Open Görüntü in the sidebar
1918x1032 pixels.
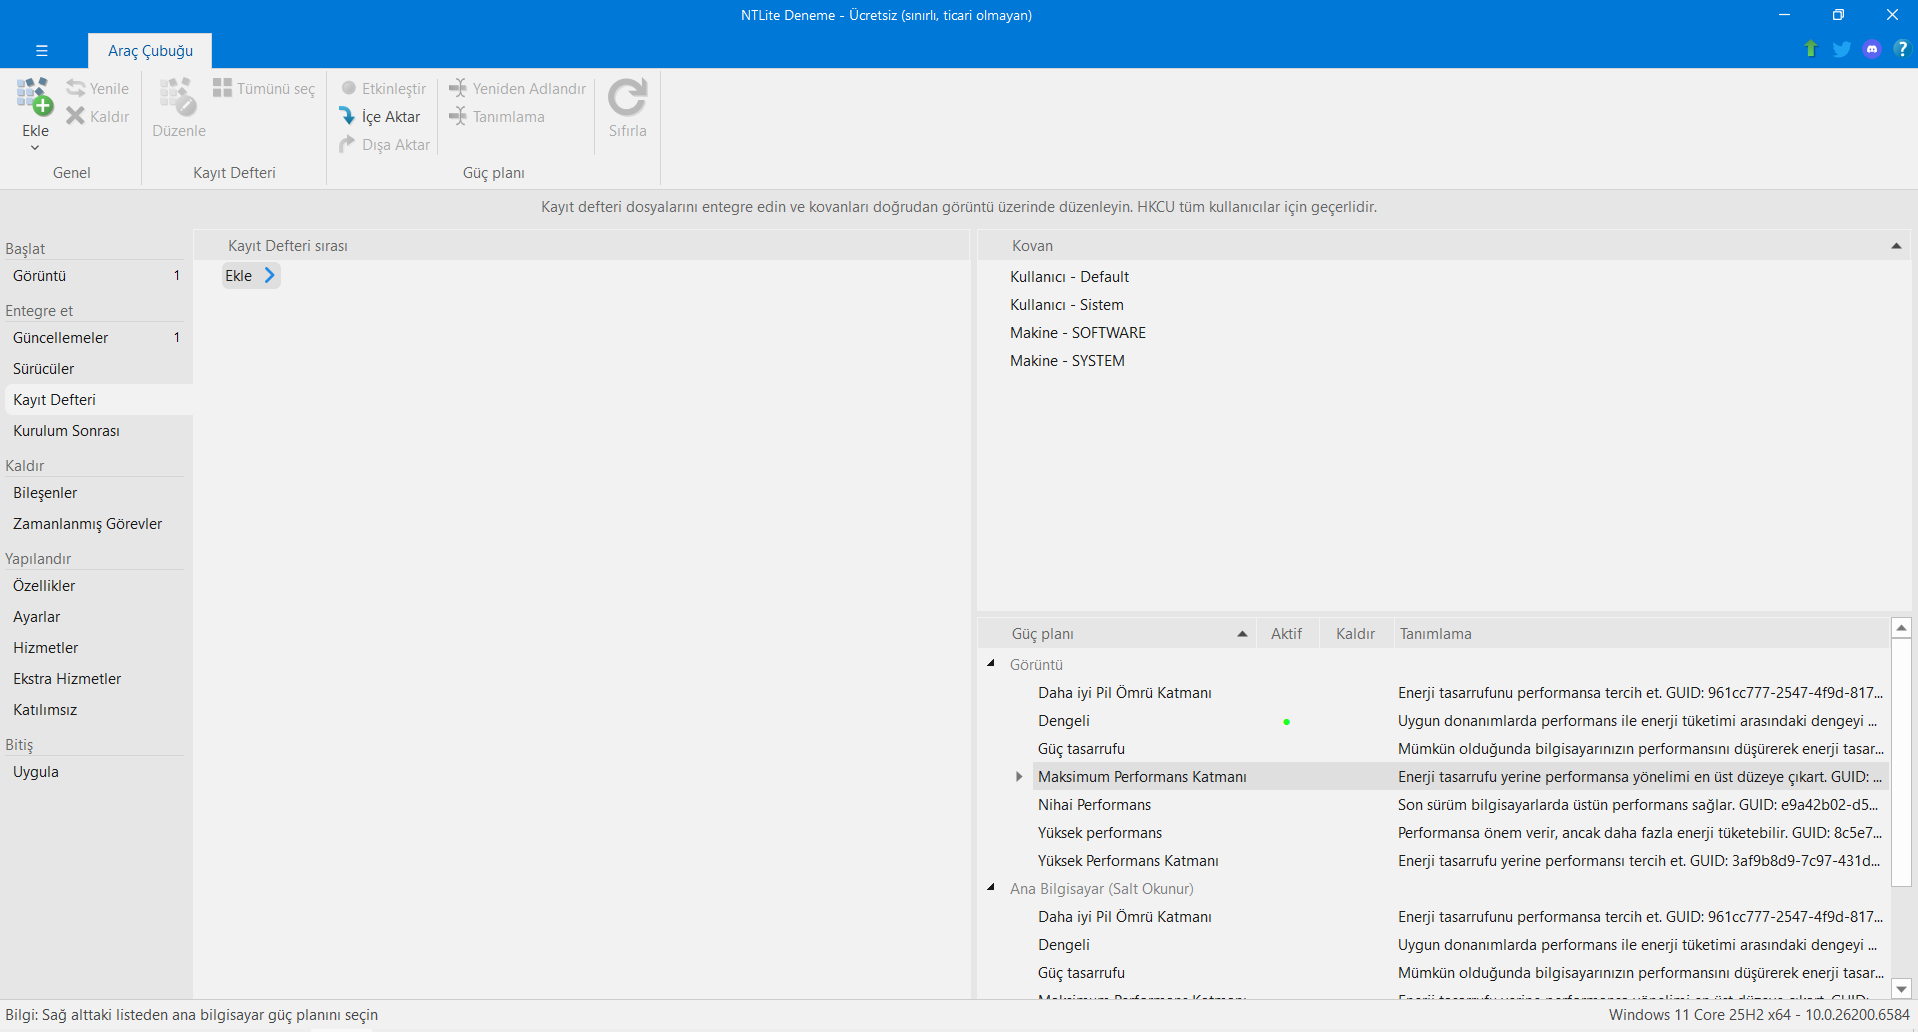[x=97, y=276]
